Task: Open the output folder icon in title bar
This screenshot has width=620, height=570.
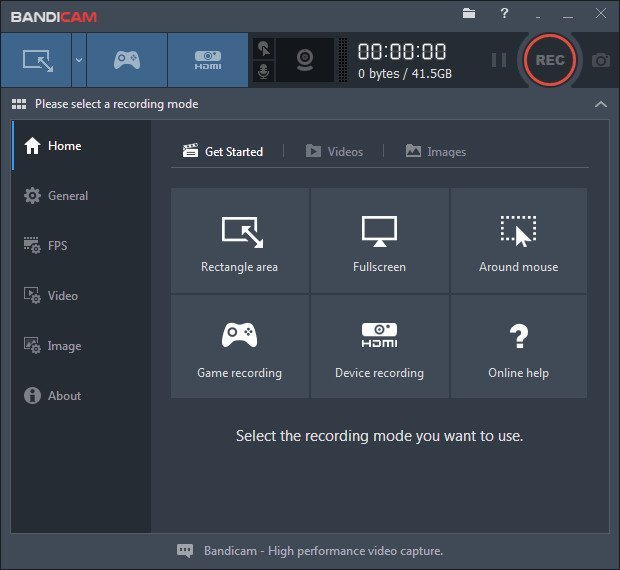Action: (469, 13)
